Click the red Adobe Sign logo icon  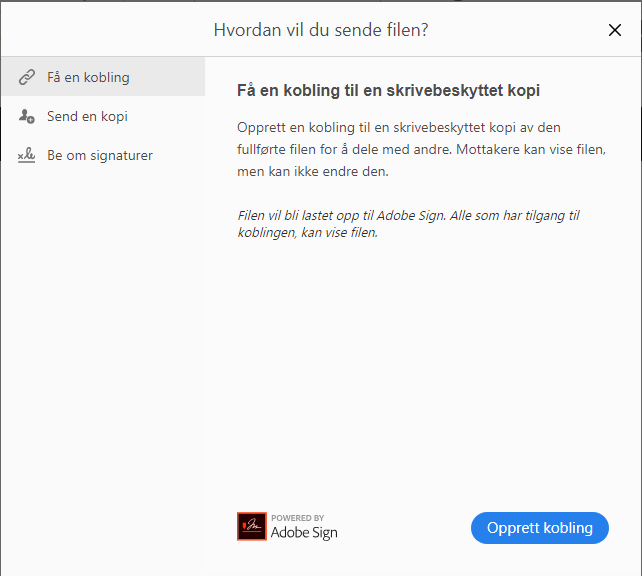[251, 526]
